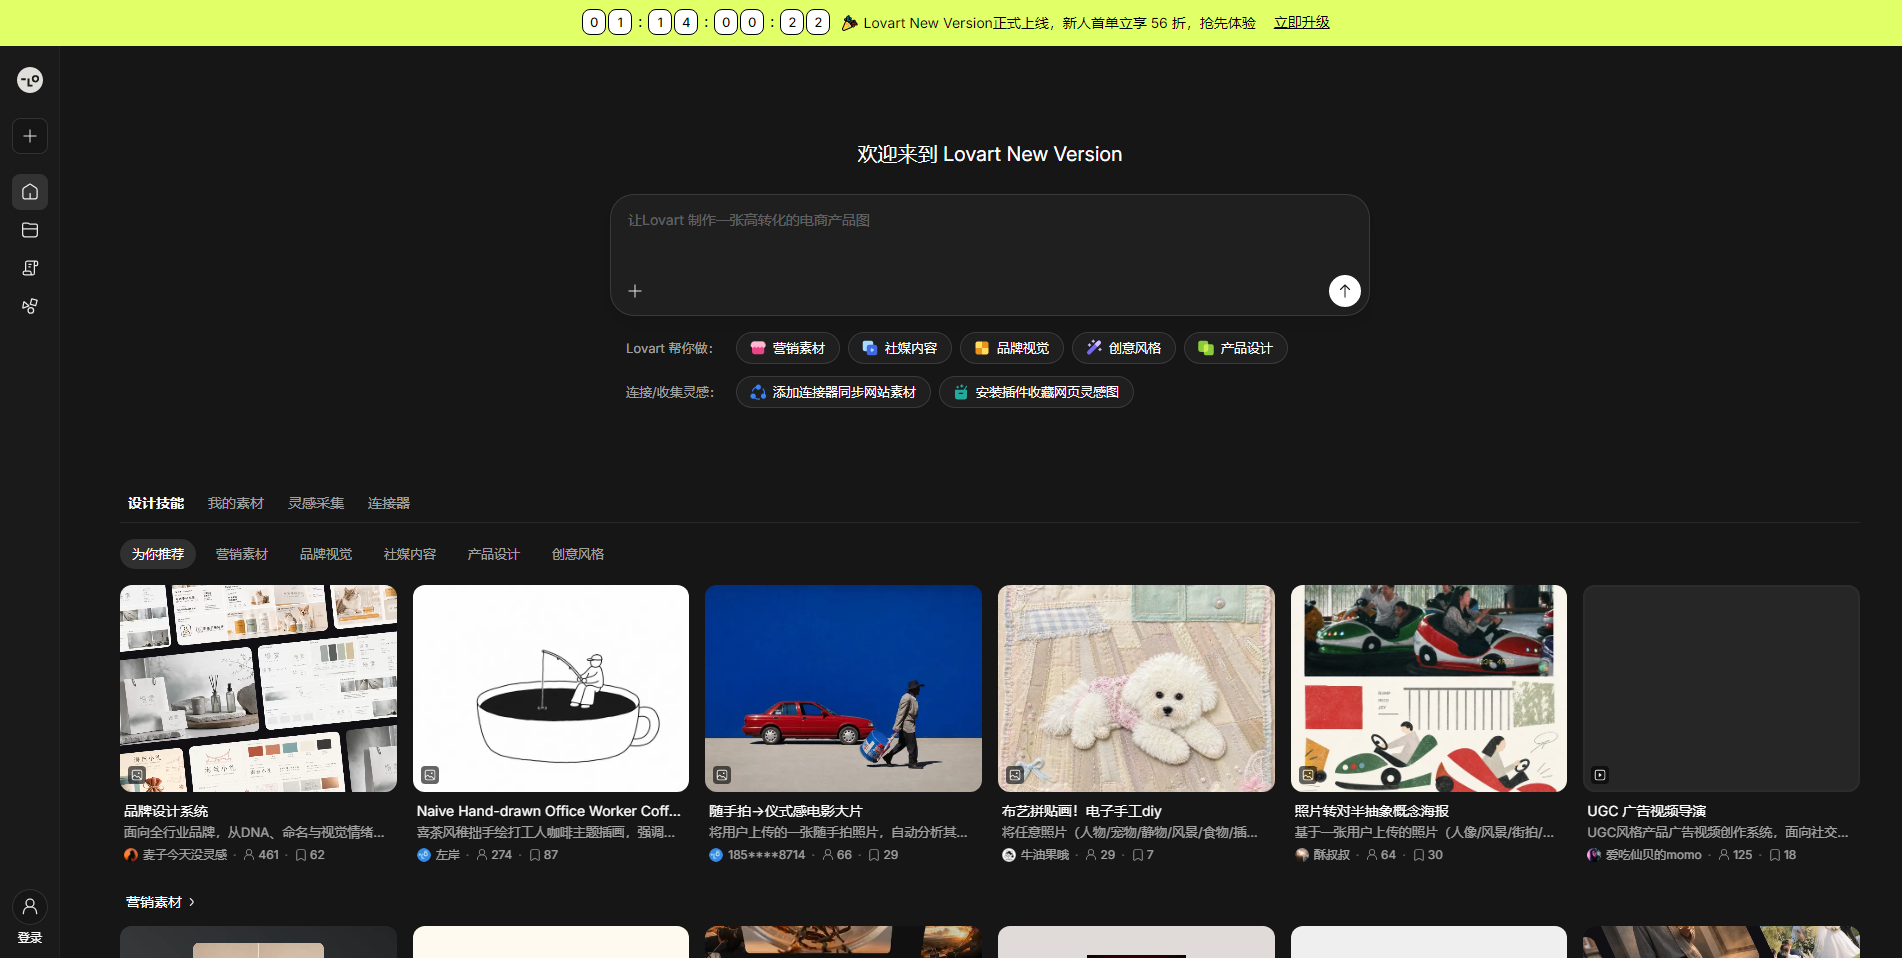The height and width of the screenshot is (958, 1902).
Task: Choose the 品牌视觉 chip with the orange icon
Action: (1012, 348)
